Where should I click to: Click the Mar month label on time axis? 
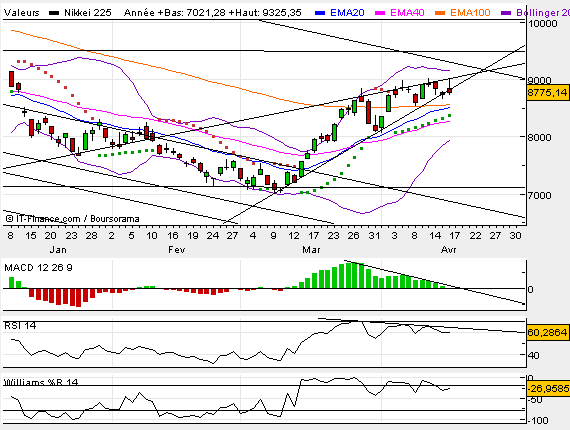311,250
